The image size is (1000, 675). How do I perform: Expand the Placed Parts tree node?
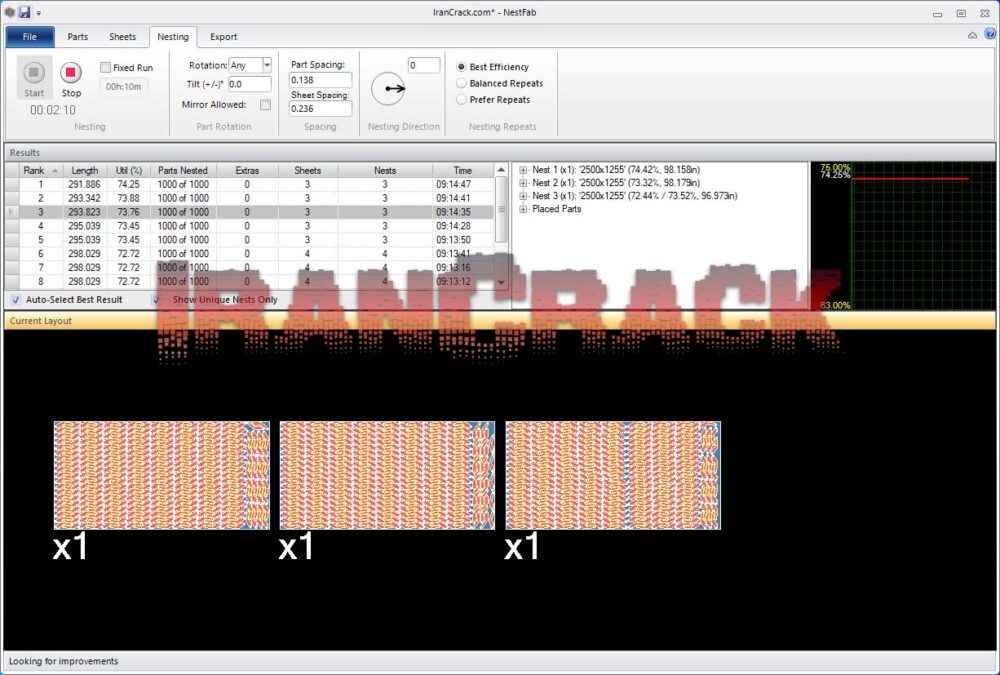coord(523,209)
